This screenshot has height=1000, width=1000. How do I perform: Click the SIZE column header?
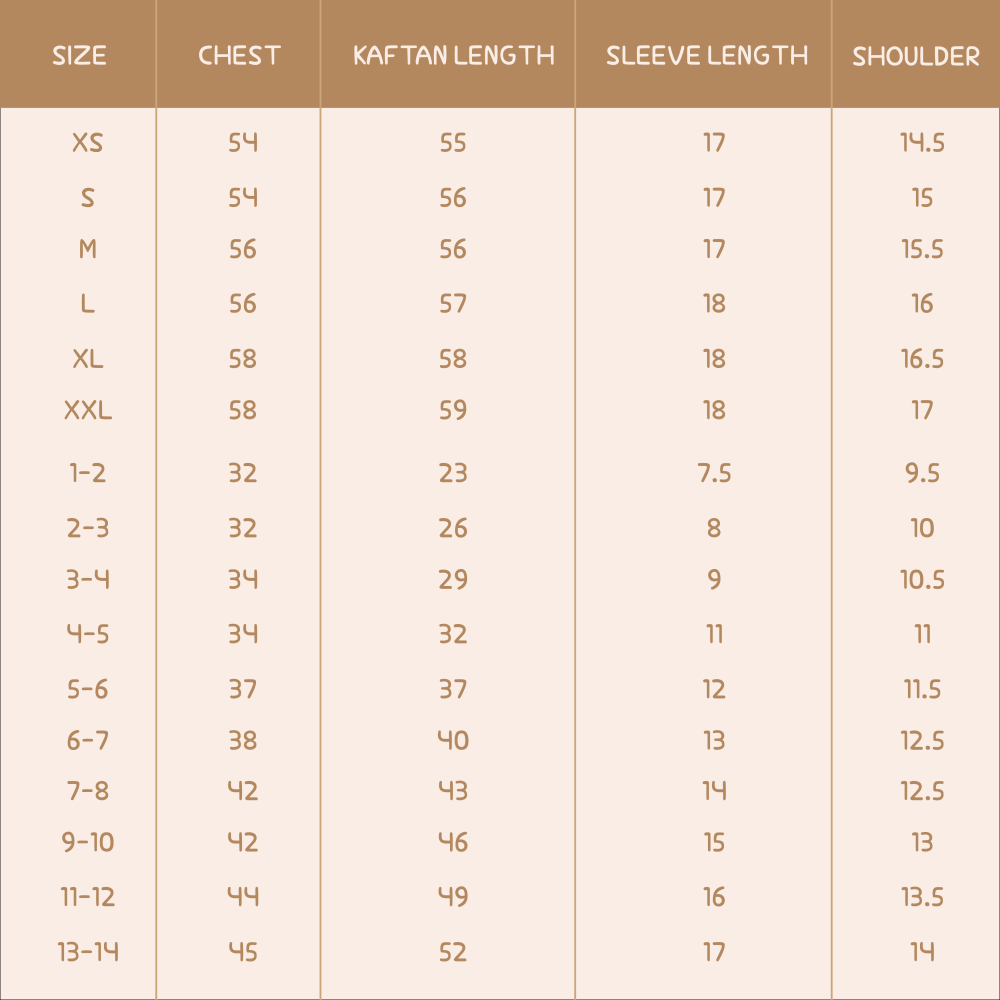click(x=79, y=55)
